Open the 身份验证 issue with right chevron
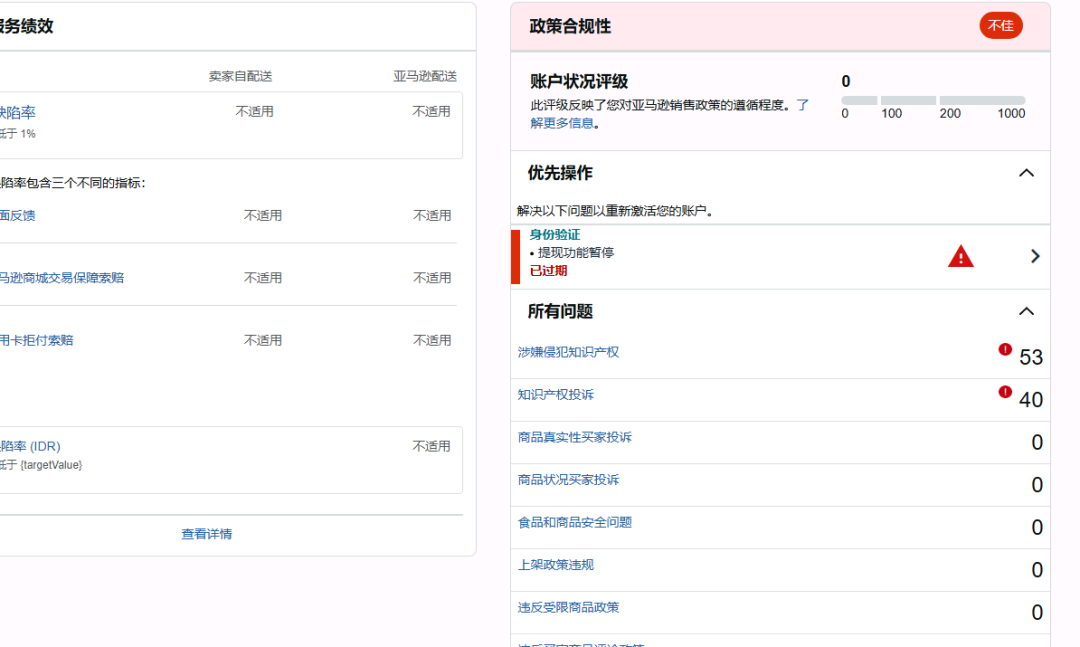Viewport: 1080px width, 647px height. pyautogui.click(x=1035, y=256)
